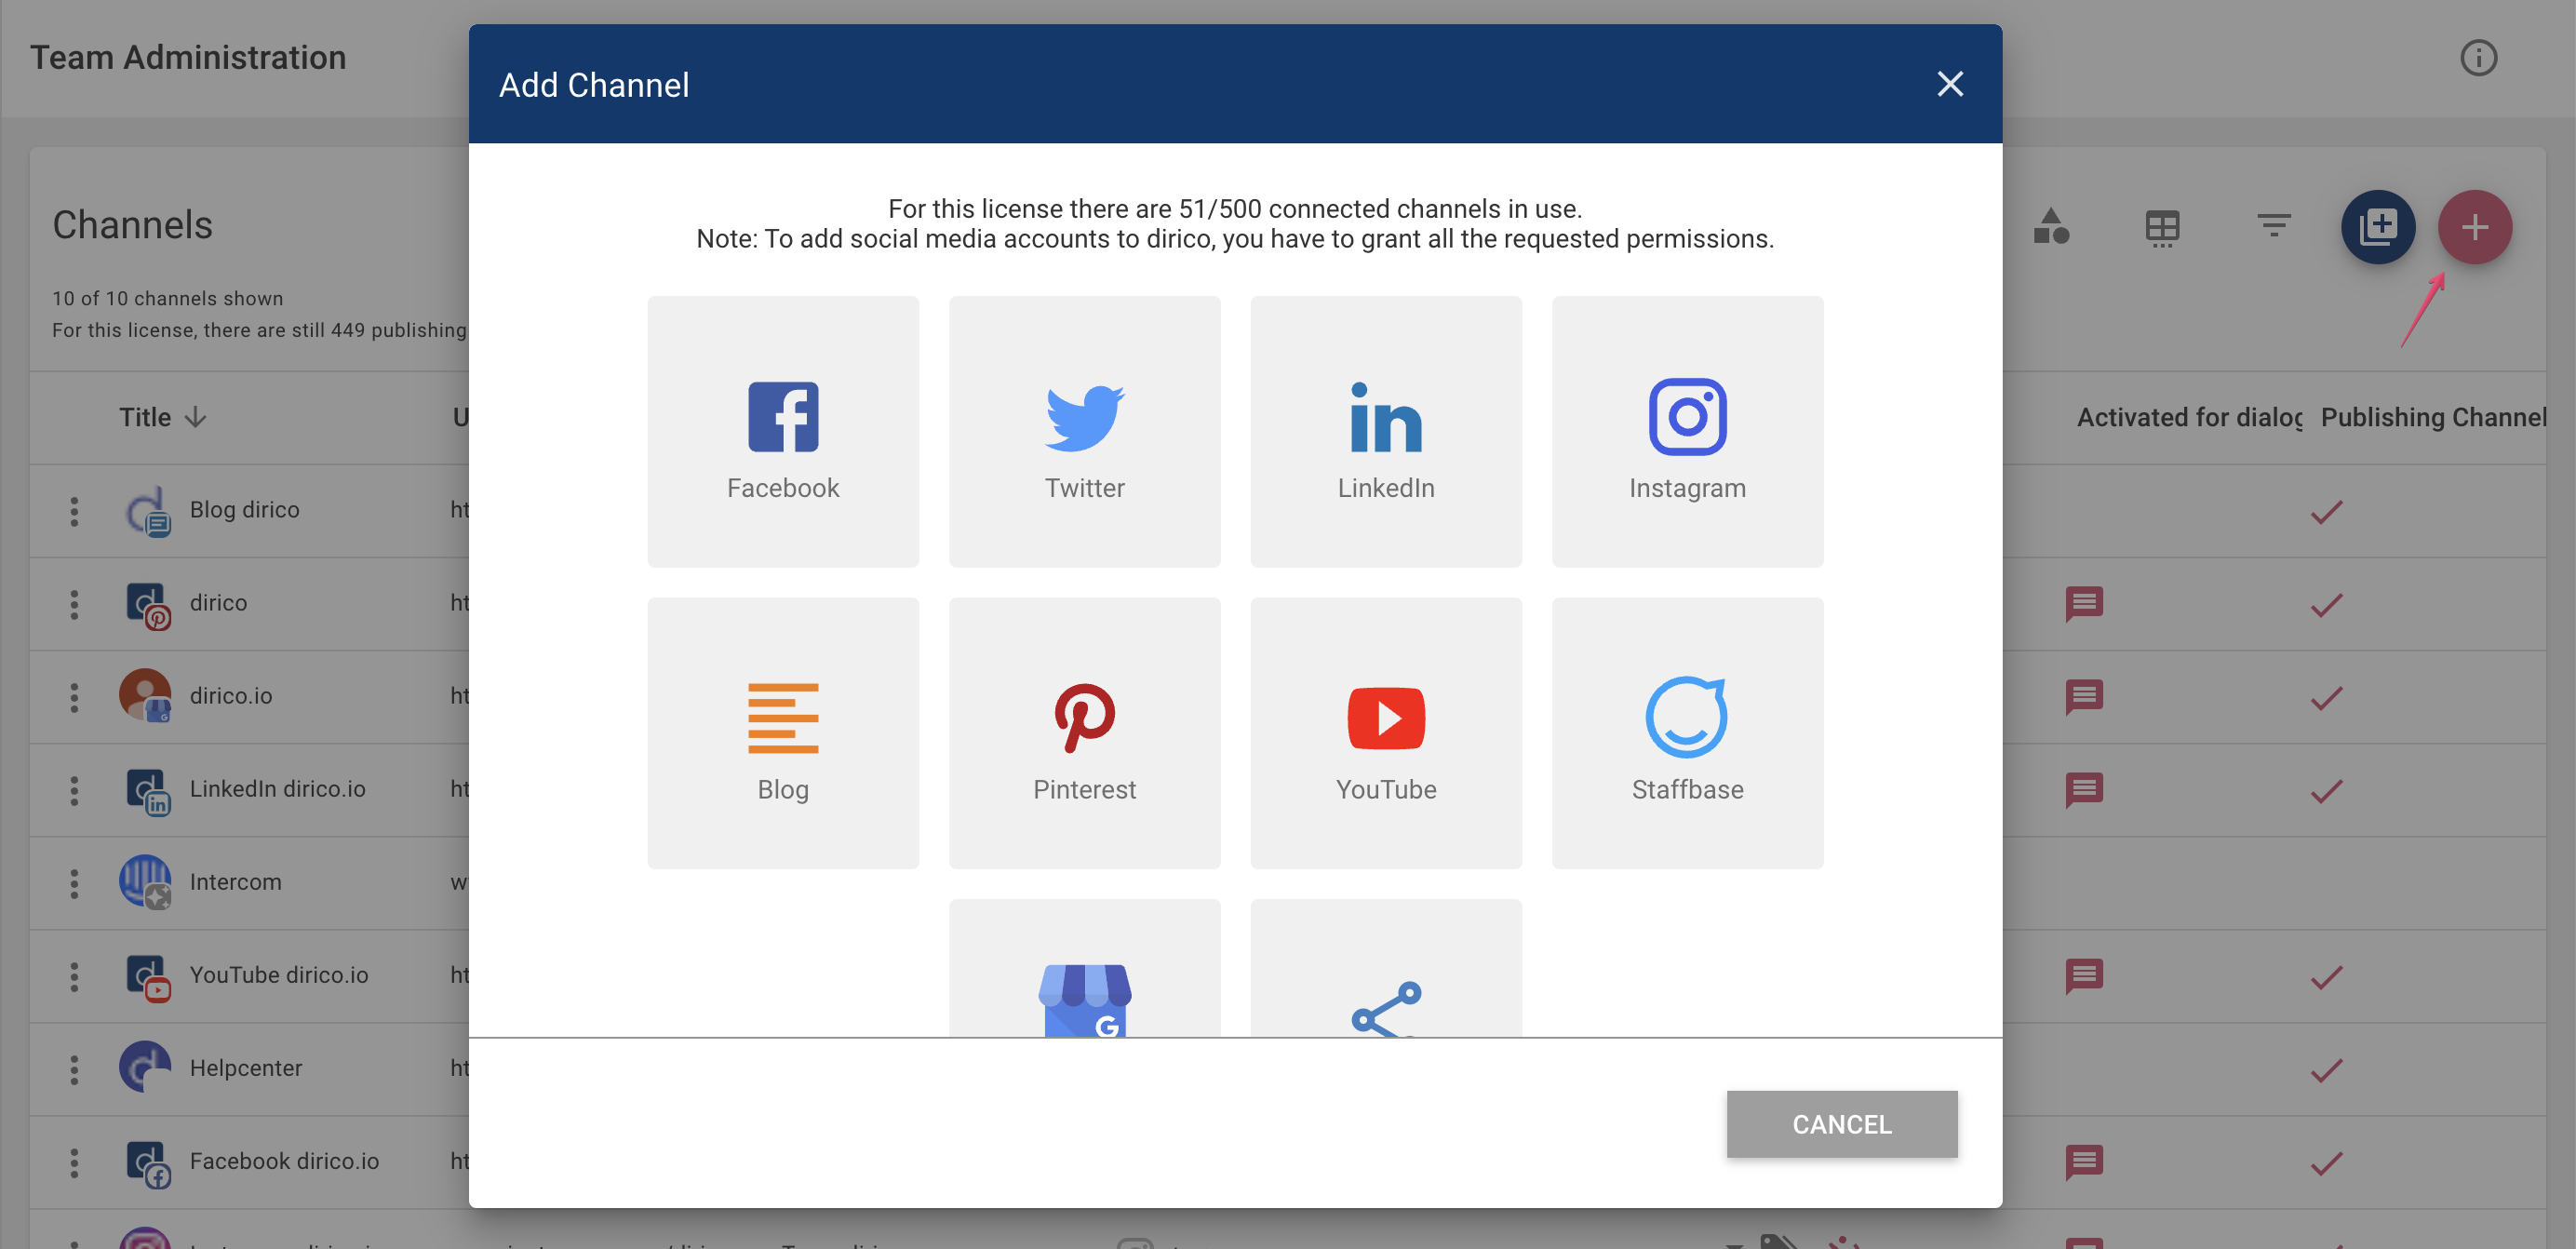Select the Instagram channel tile
The width and height of the screenshot is (2576, 1249).
(x=1687, y=432)
